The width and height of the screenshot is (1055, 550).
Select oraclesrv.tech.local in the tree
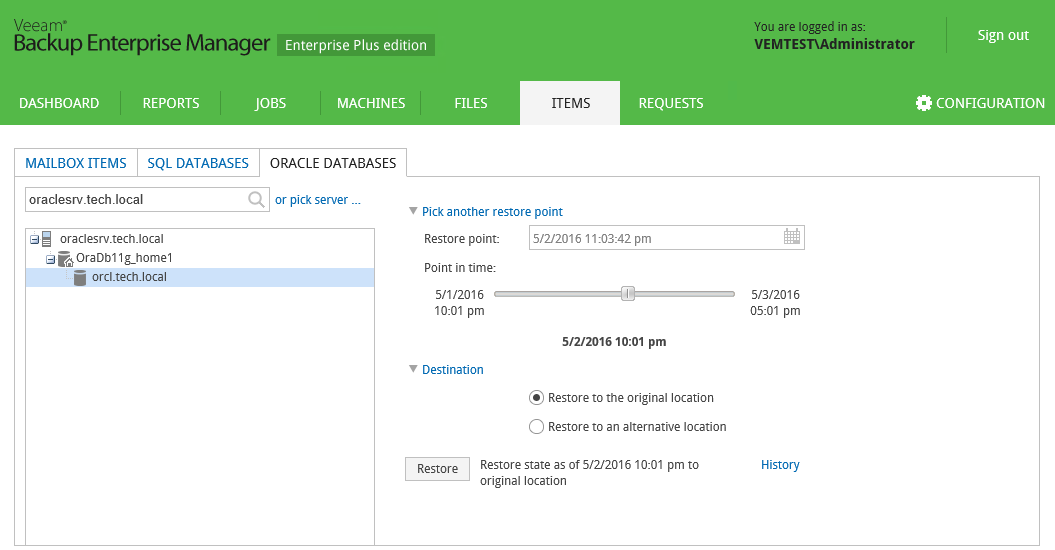[112, 239]
